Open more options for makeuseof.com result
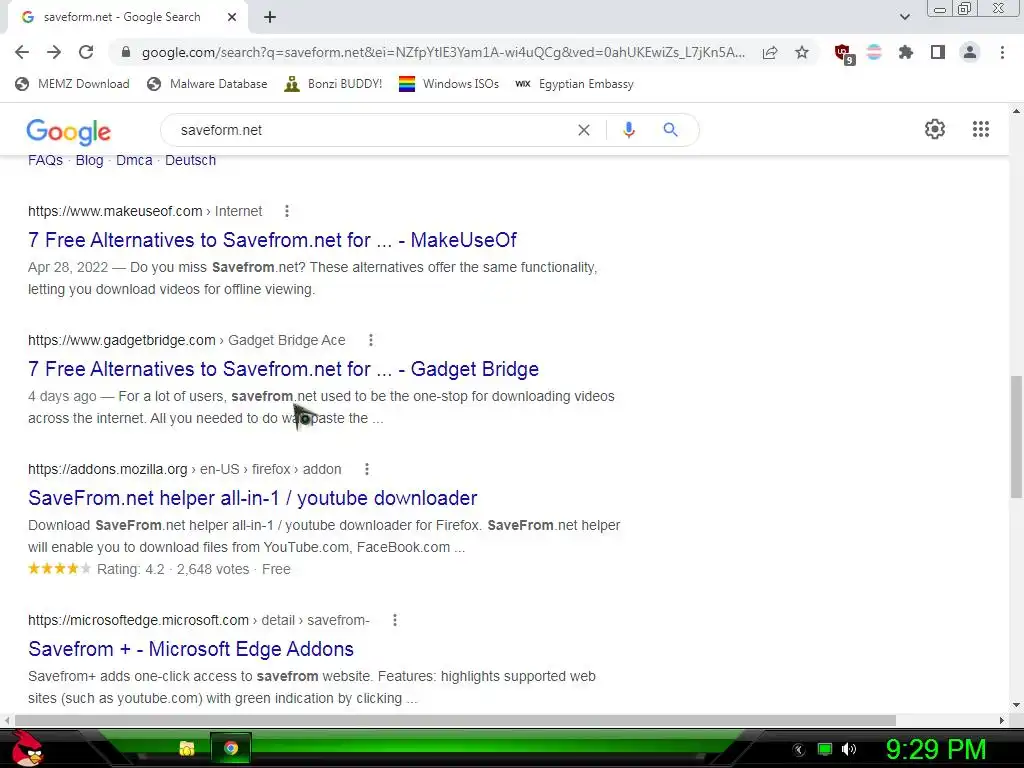 (x=287, y=211)
